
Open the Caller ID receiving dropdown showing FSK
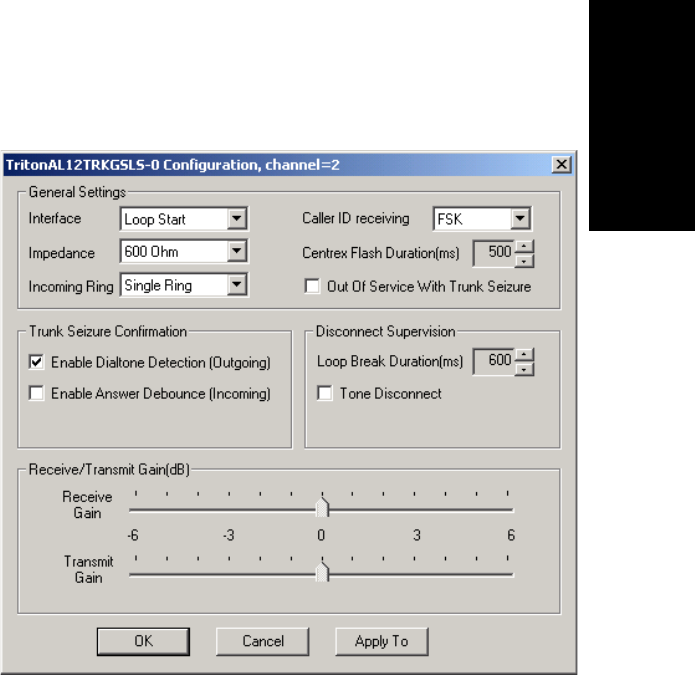click(x=482, y=219)
